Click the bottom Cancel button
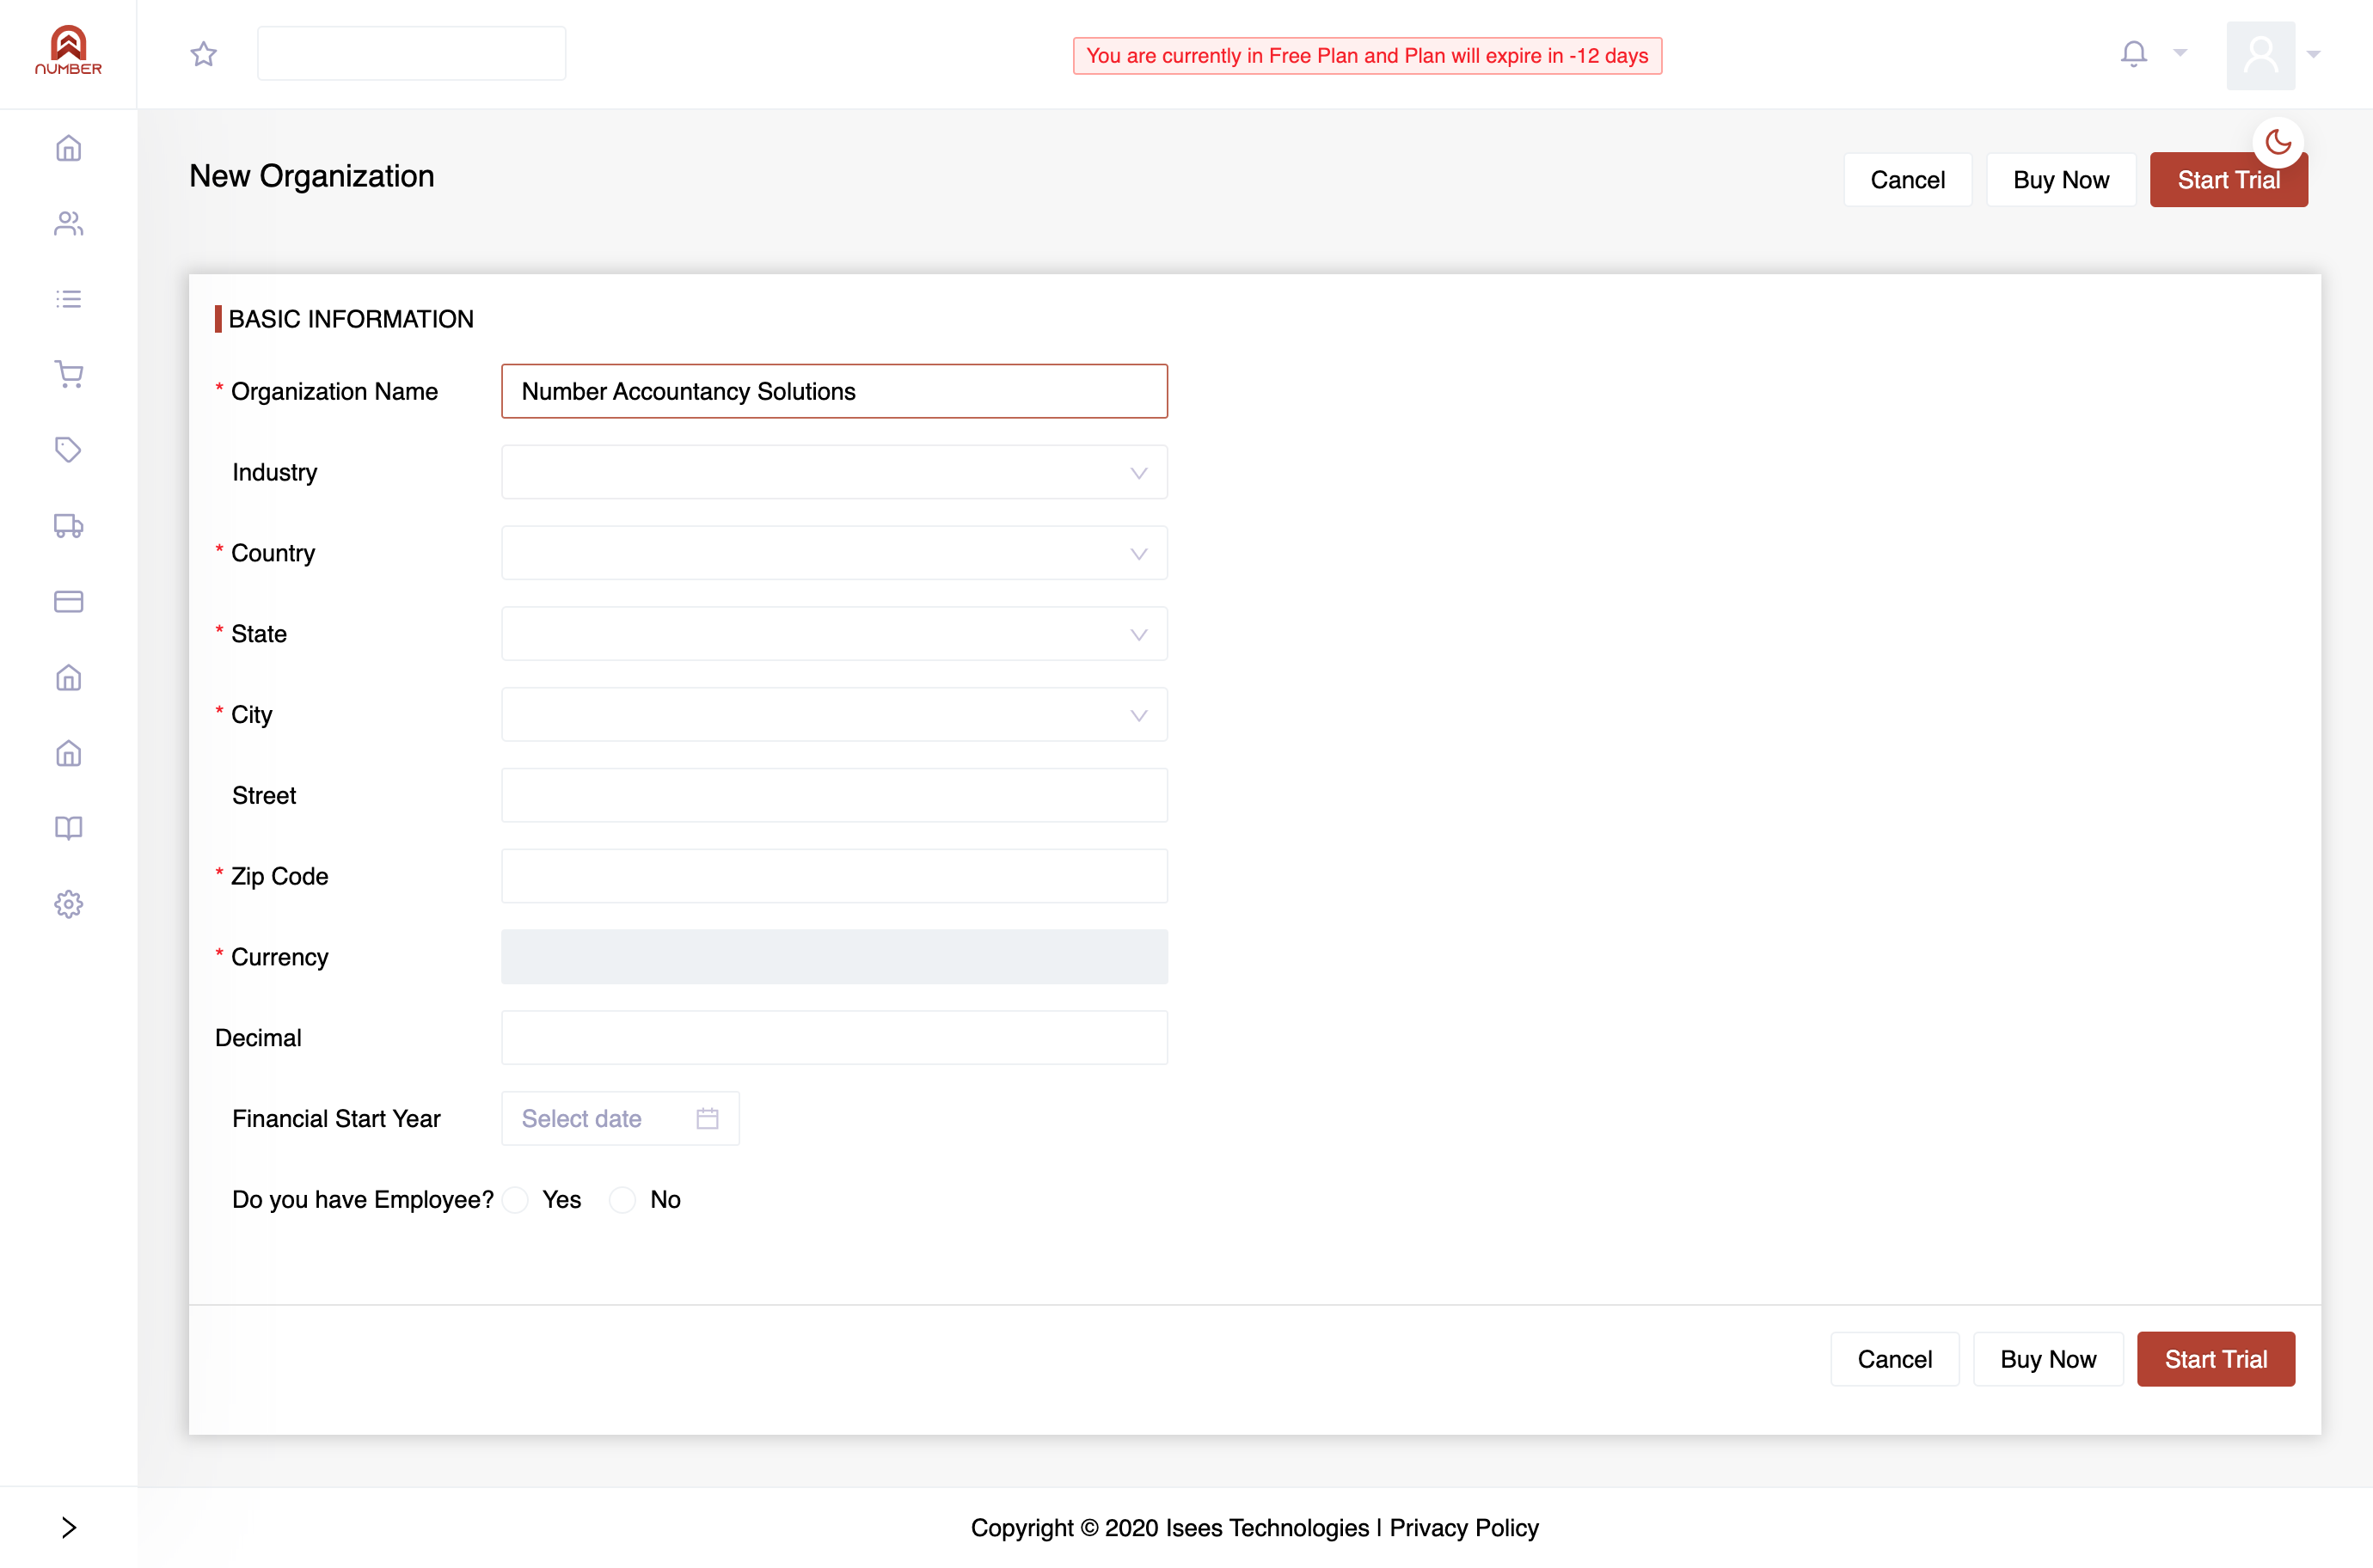The height and width of the screenshot is (1568, 2373). pos(1894,1359)
